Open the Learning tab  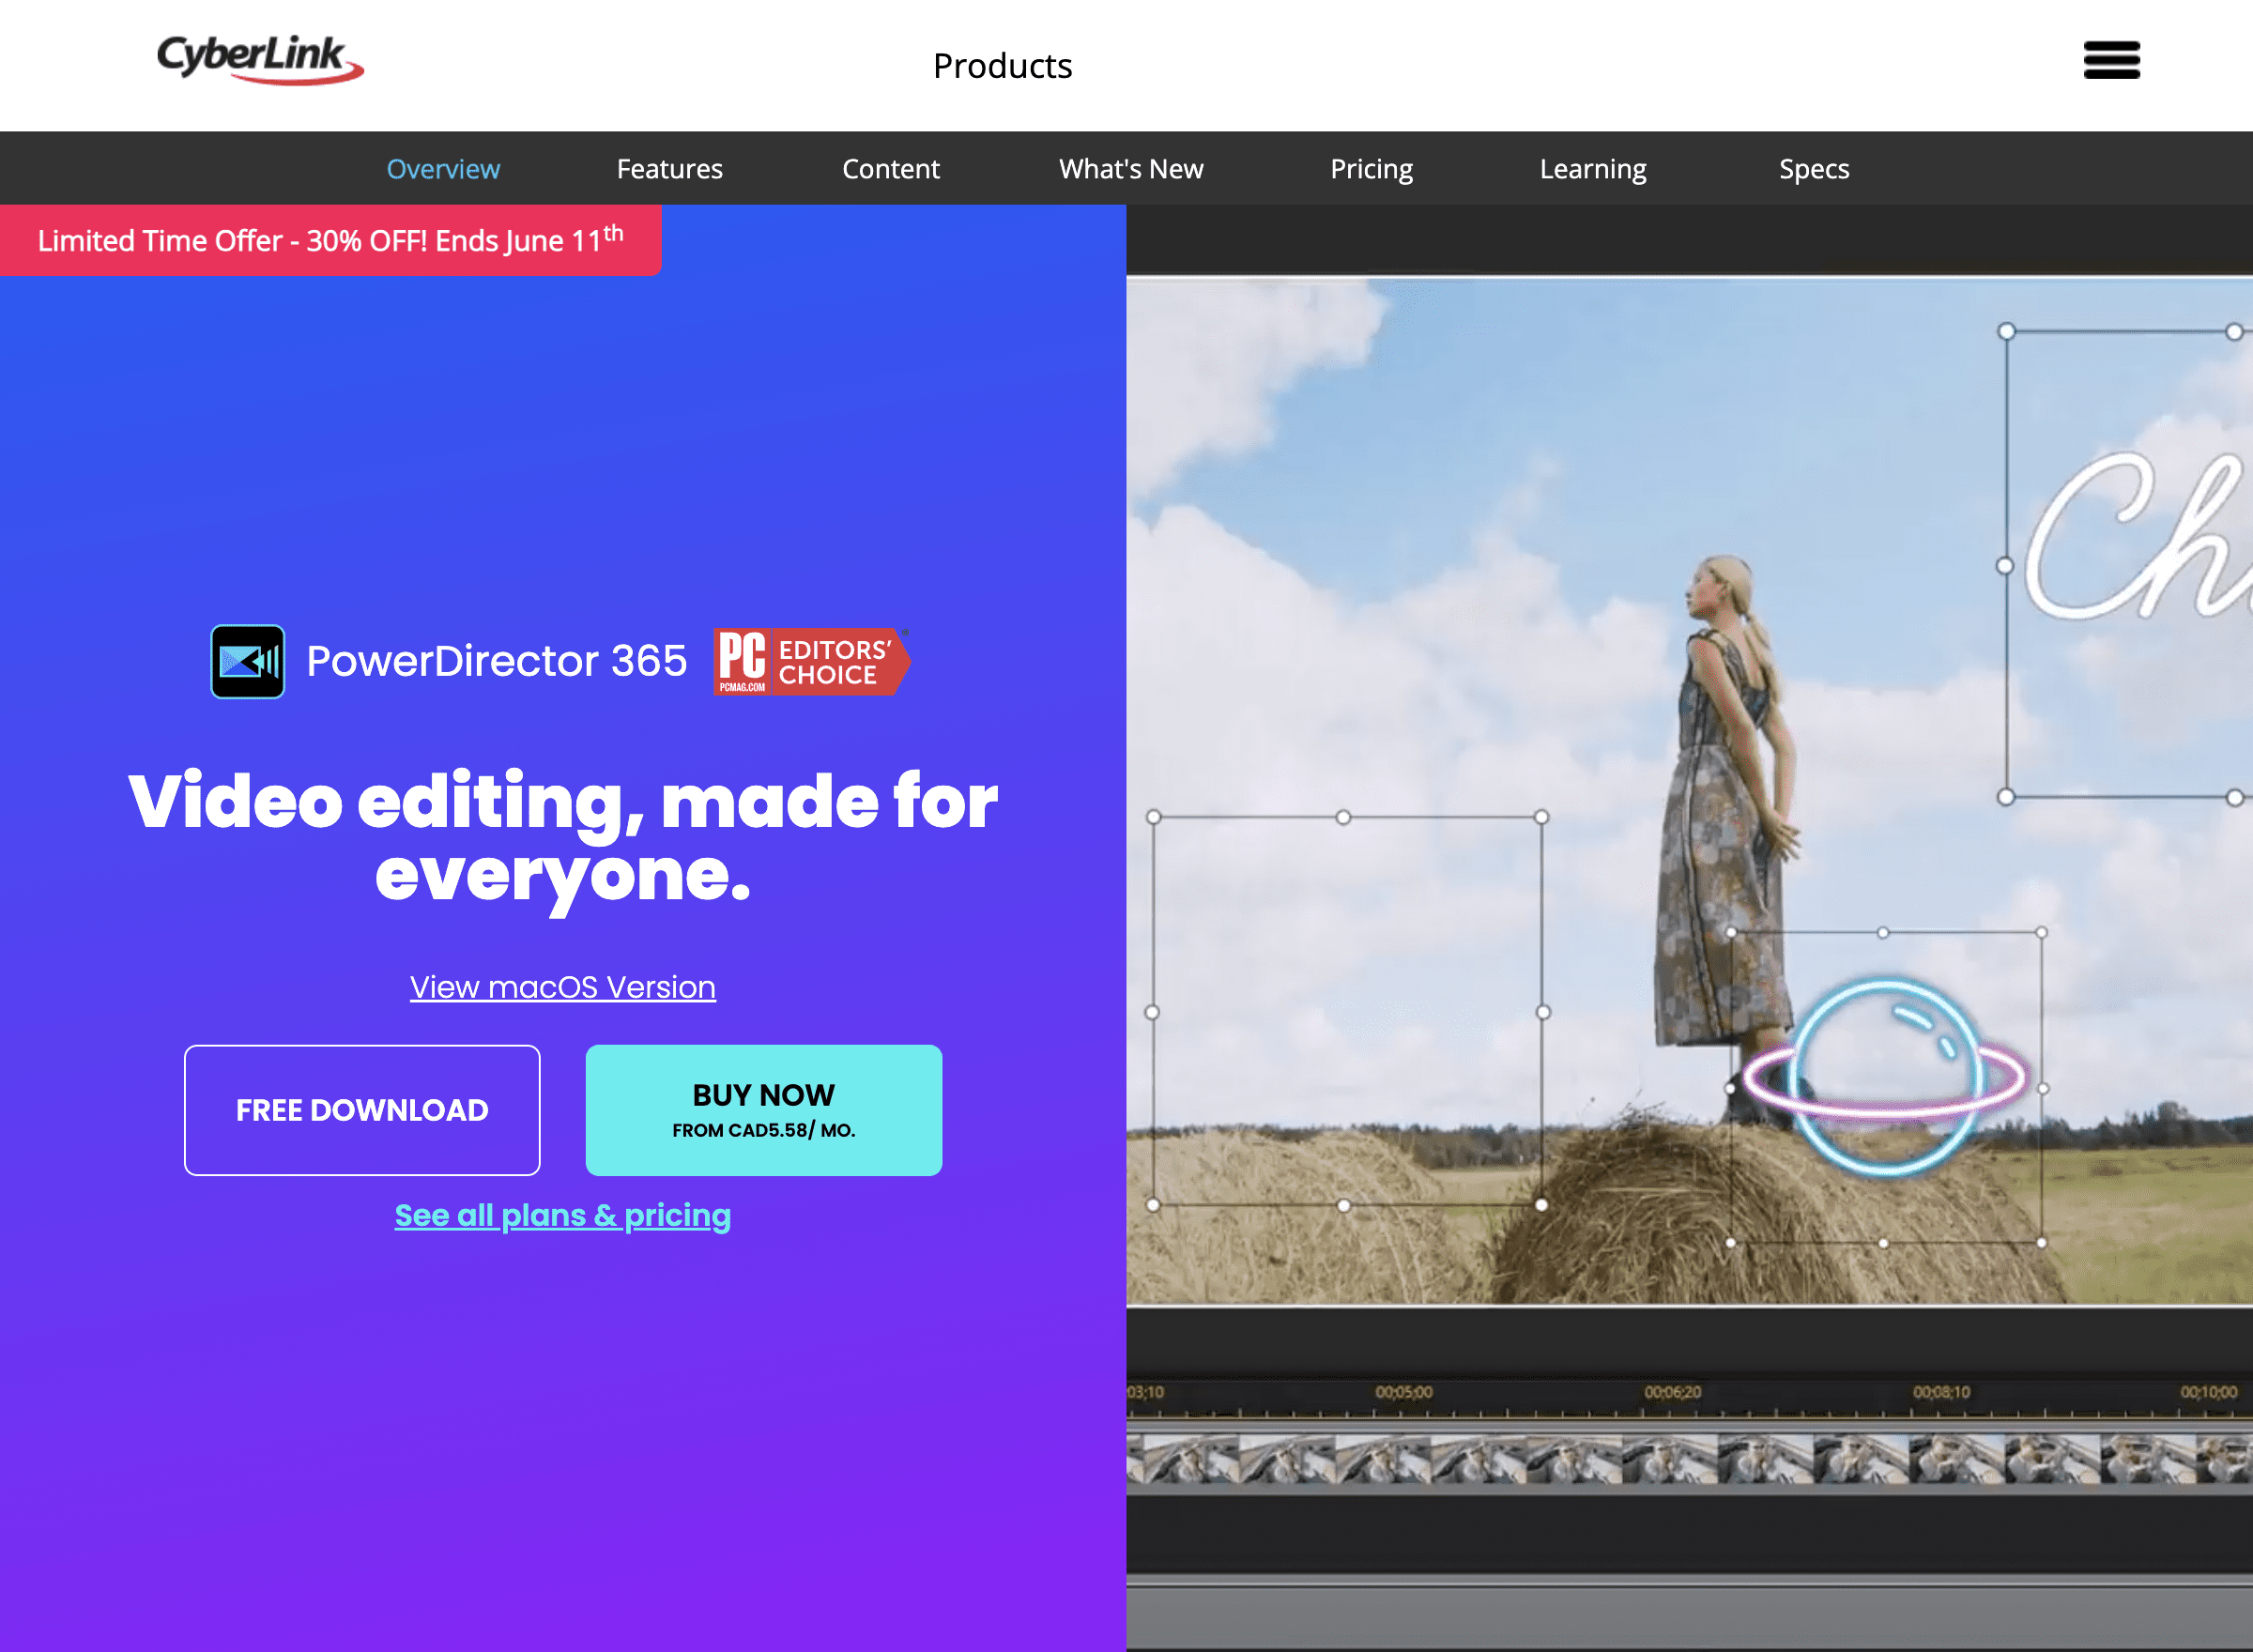(x=1592, y=169)
